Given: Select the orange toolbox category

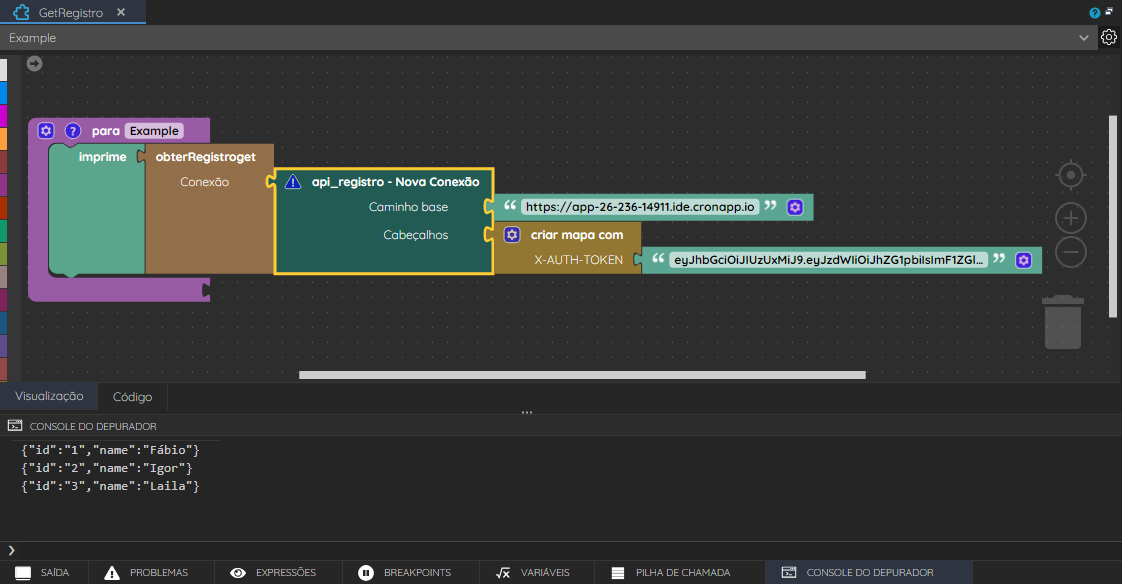Looking at the screenshot, I should tap(4, 139).
